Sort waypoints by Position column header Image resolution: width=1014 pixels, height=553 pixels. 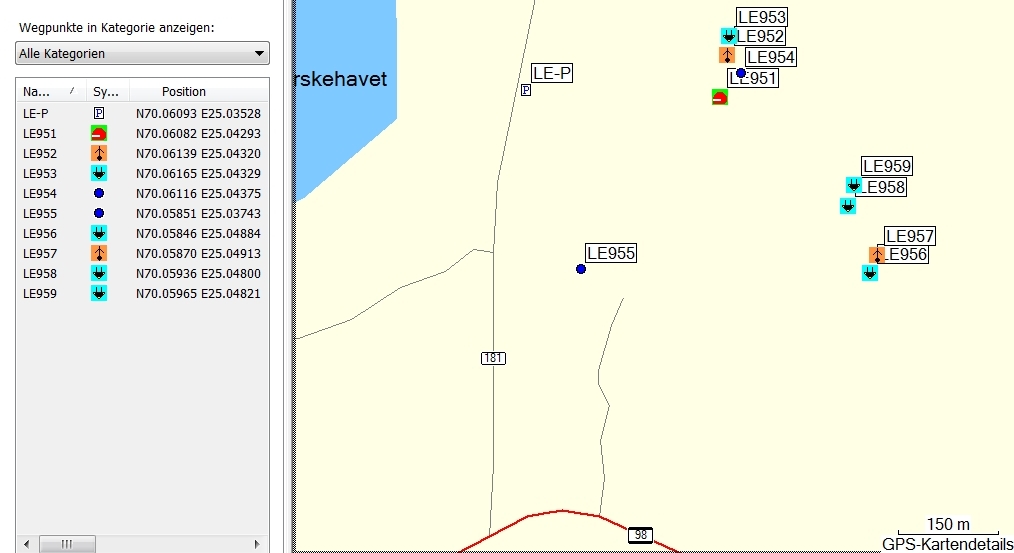(184, 92)
